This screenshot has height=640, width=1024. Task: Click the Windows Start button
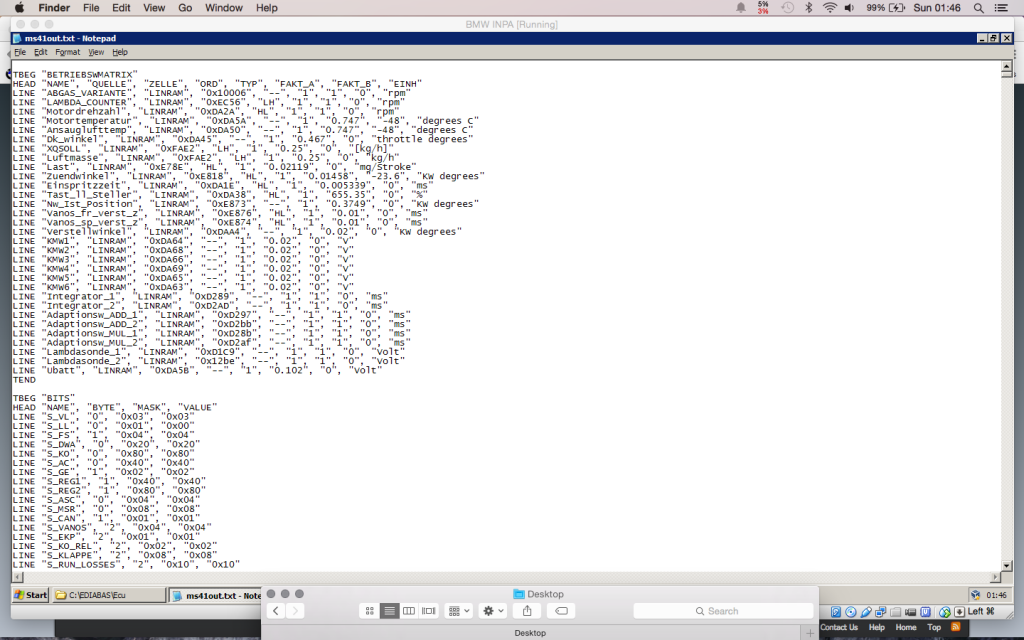(x=30, y=595)
